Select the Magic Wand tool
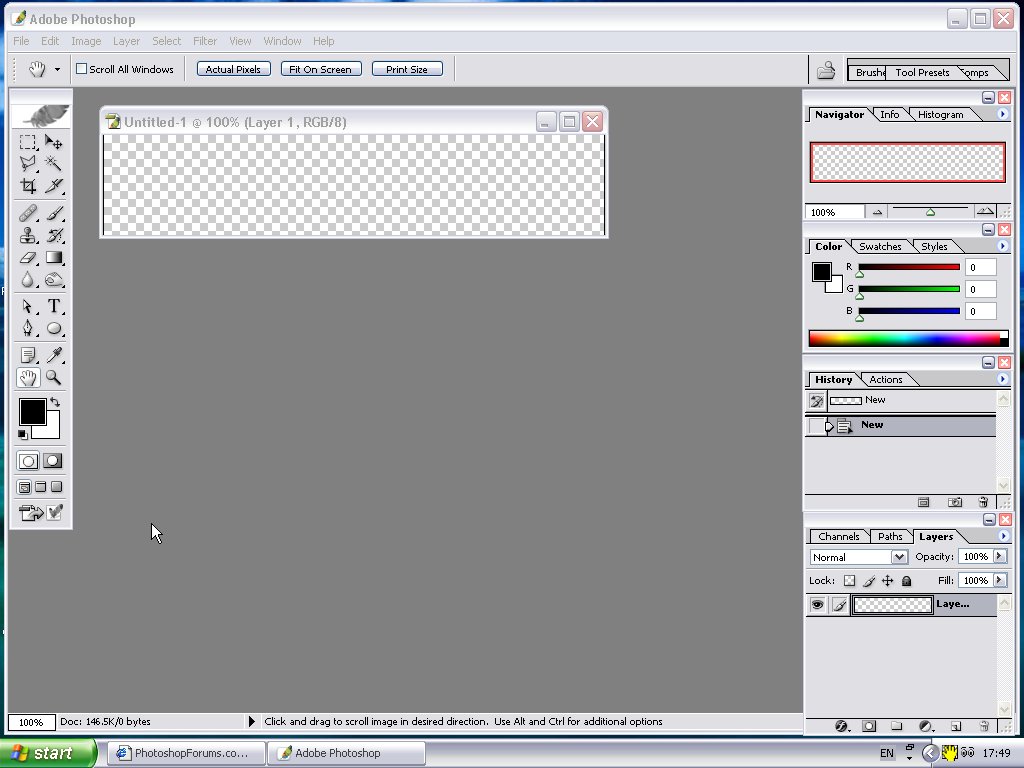The image size is (1024, 768). 54,164
